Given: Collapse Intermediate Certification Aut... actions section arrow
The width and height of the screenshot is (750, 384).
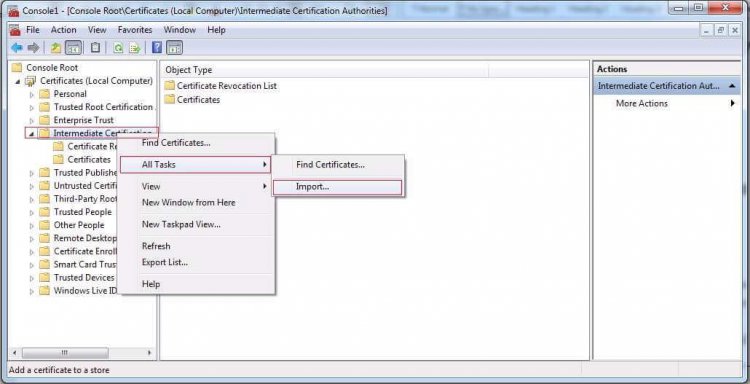Looking at the screenshot, I should tap(732, 86).
